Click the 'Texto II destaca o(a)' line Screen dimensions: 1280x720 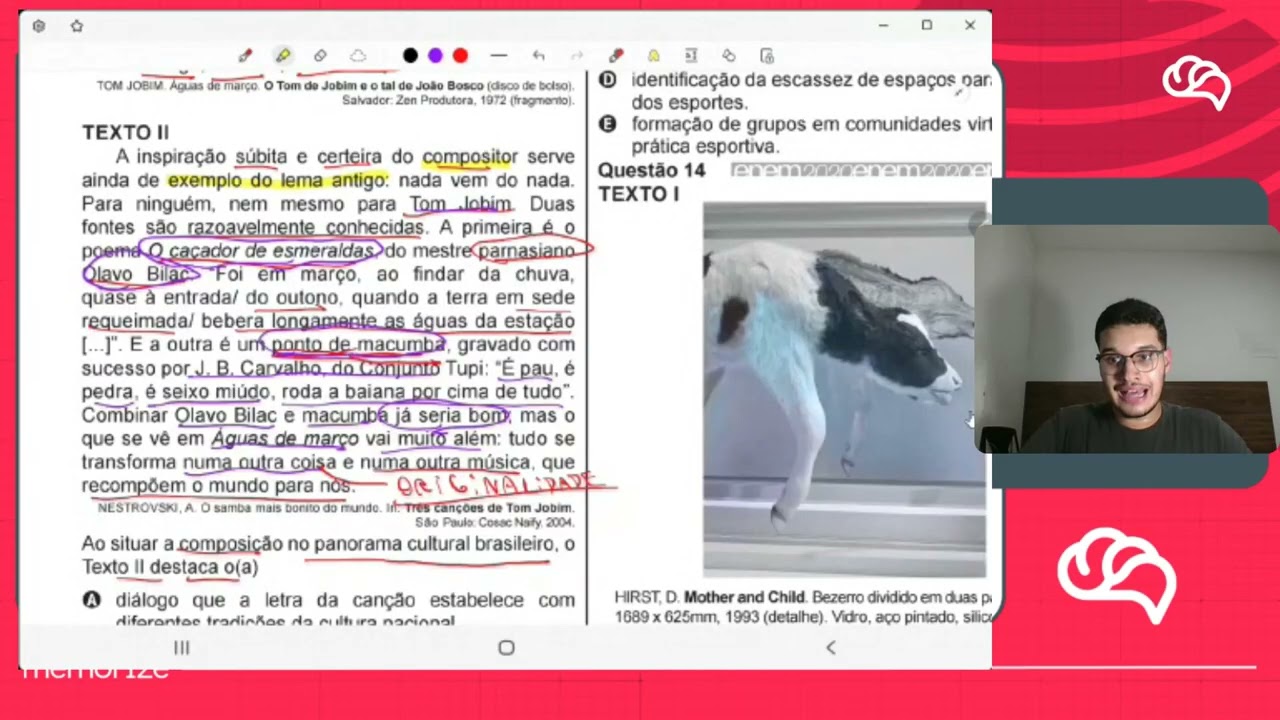(170, 567)
